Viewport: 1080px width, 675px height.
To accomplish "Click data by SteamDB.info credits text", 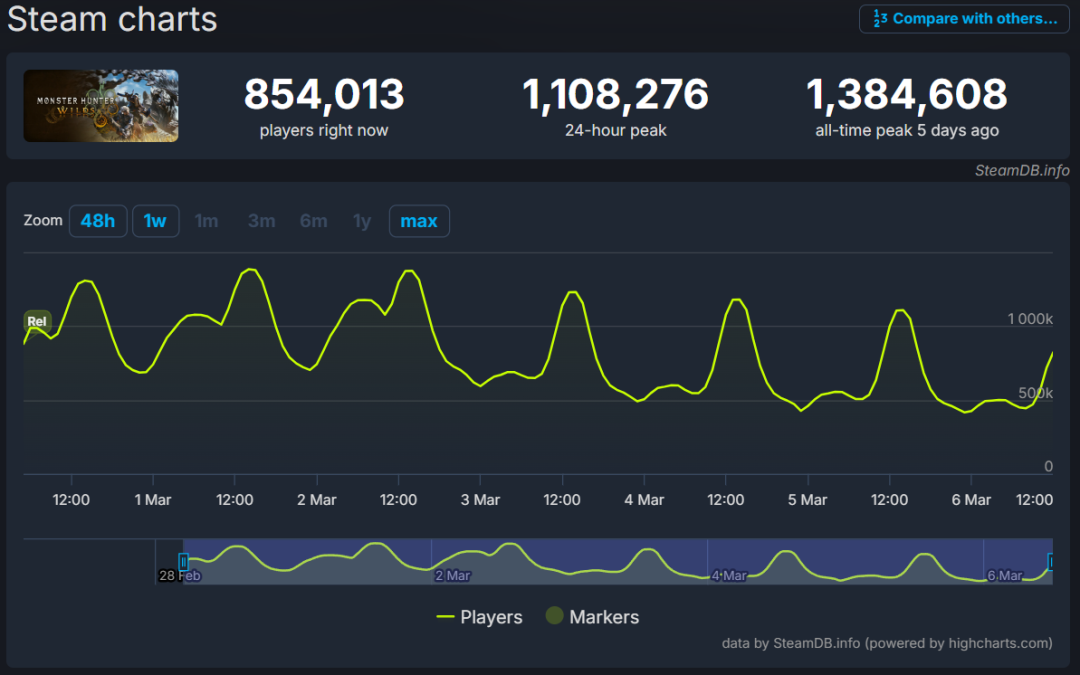I will tap(887, 643).
